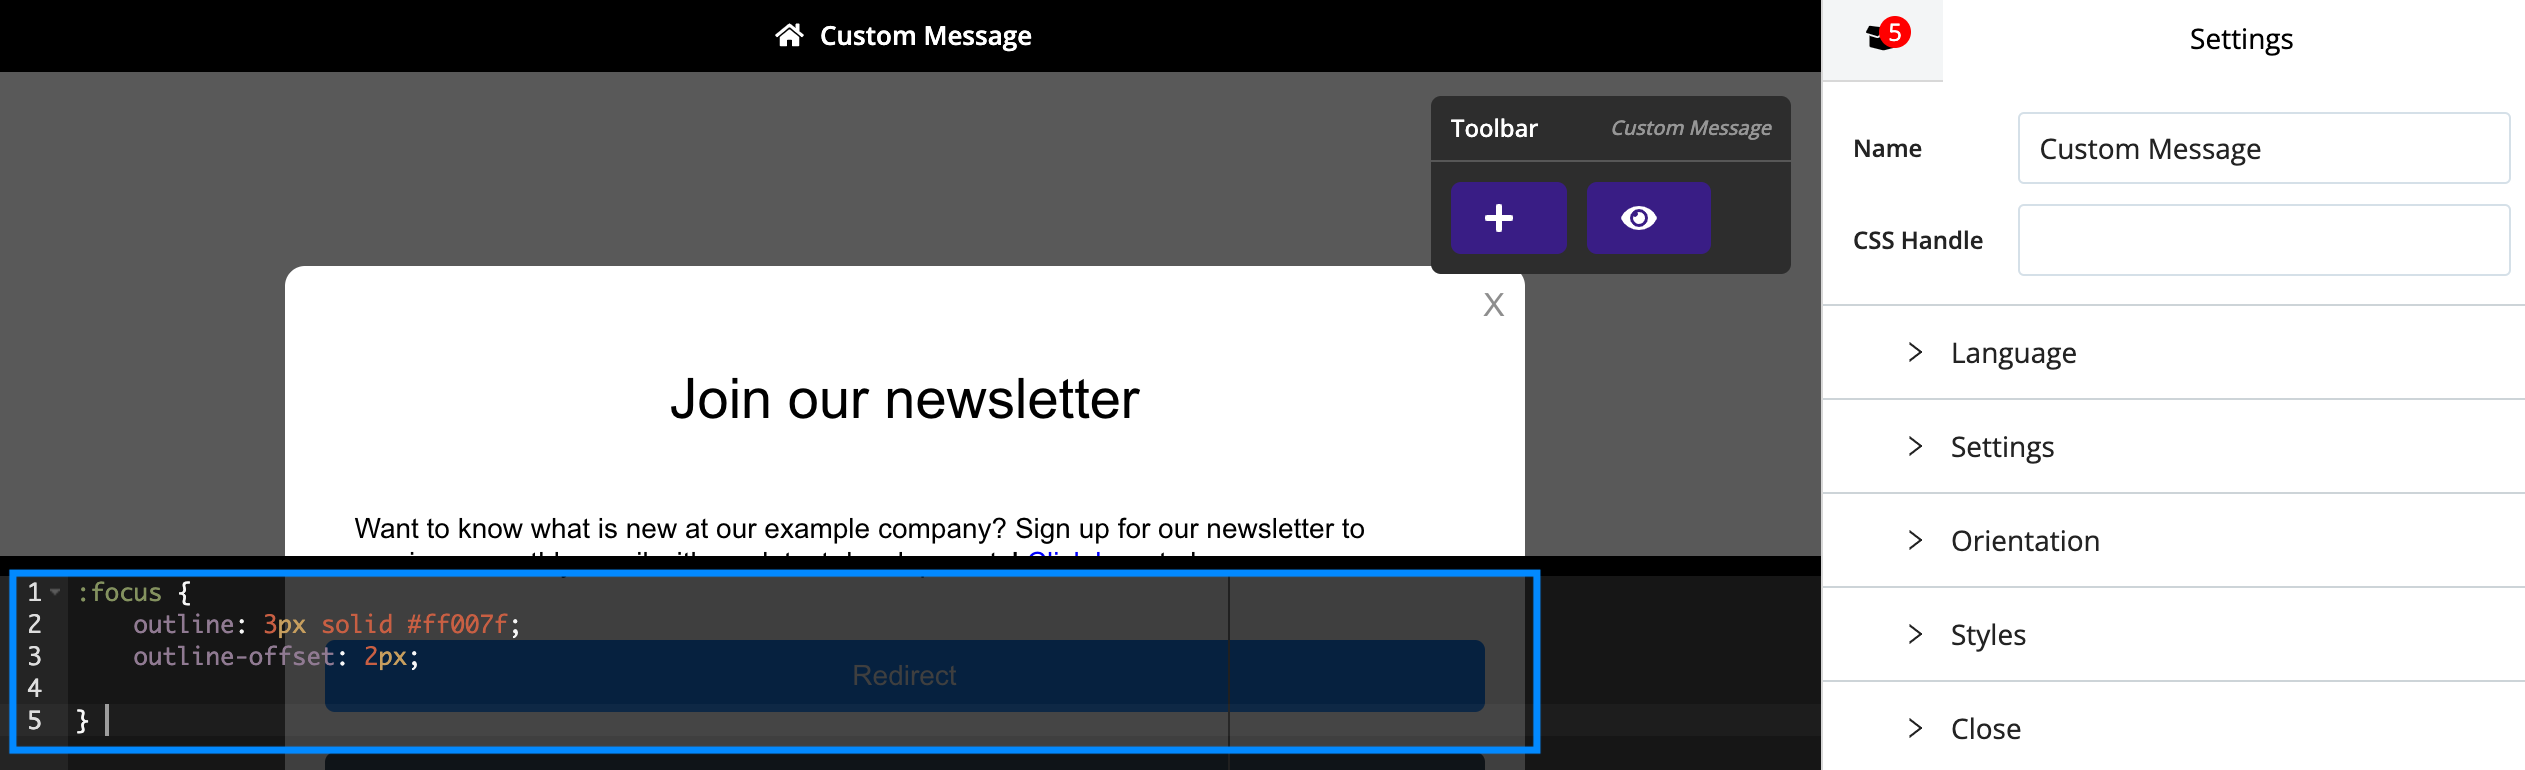Click the chevron beside Styles
This screenshot has height=770, width=2525.
click(1915, 634)
